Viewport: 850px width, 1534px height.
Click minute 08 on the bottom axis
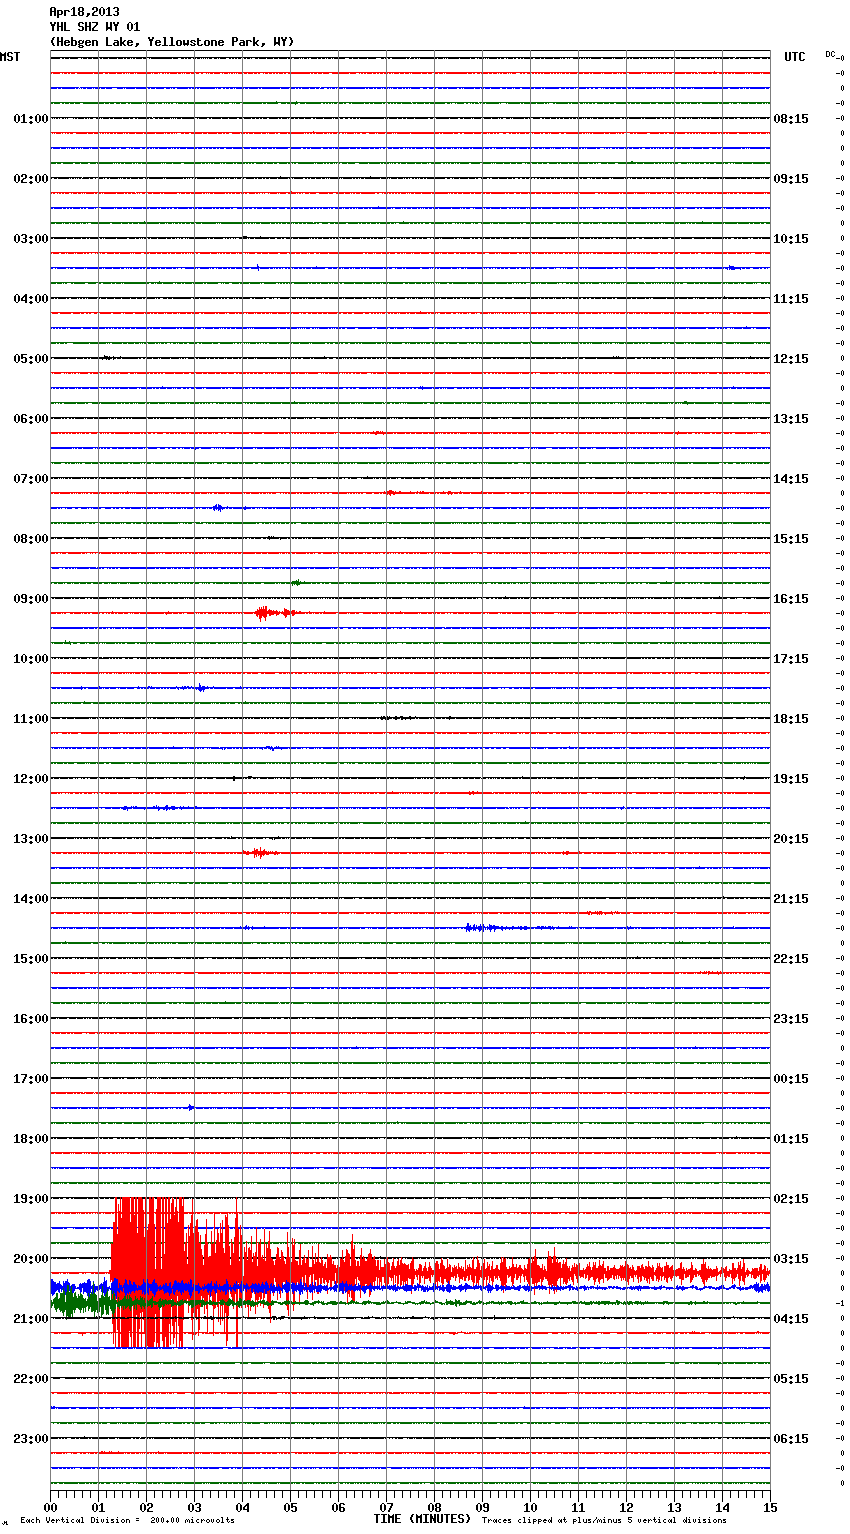click(x=434, y=1507)
